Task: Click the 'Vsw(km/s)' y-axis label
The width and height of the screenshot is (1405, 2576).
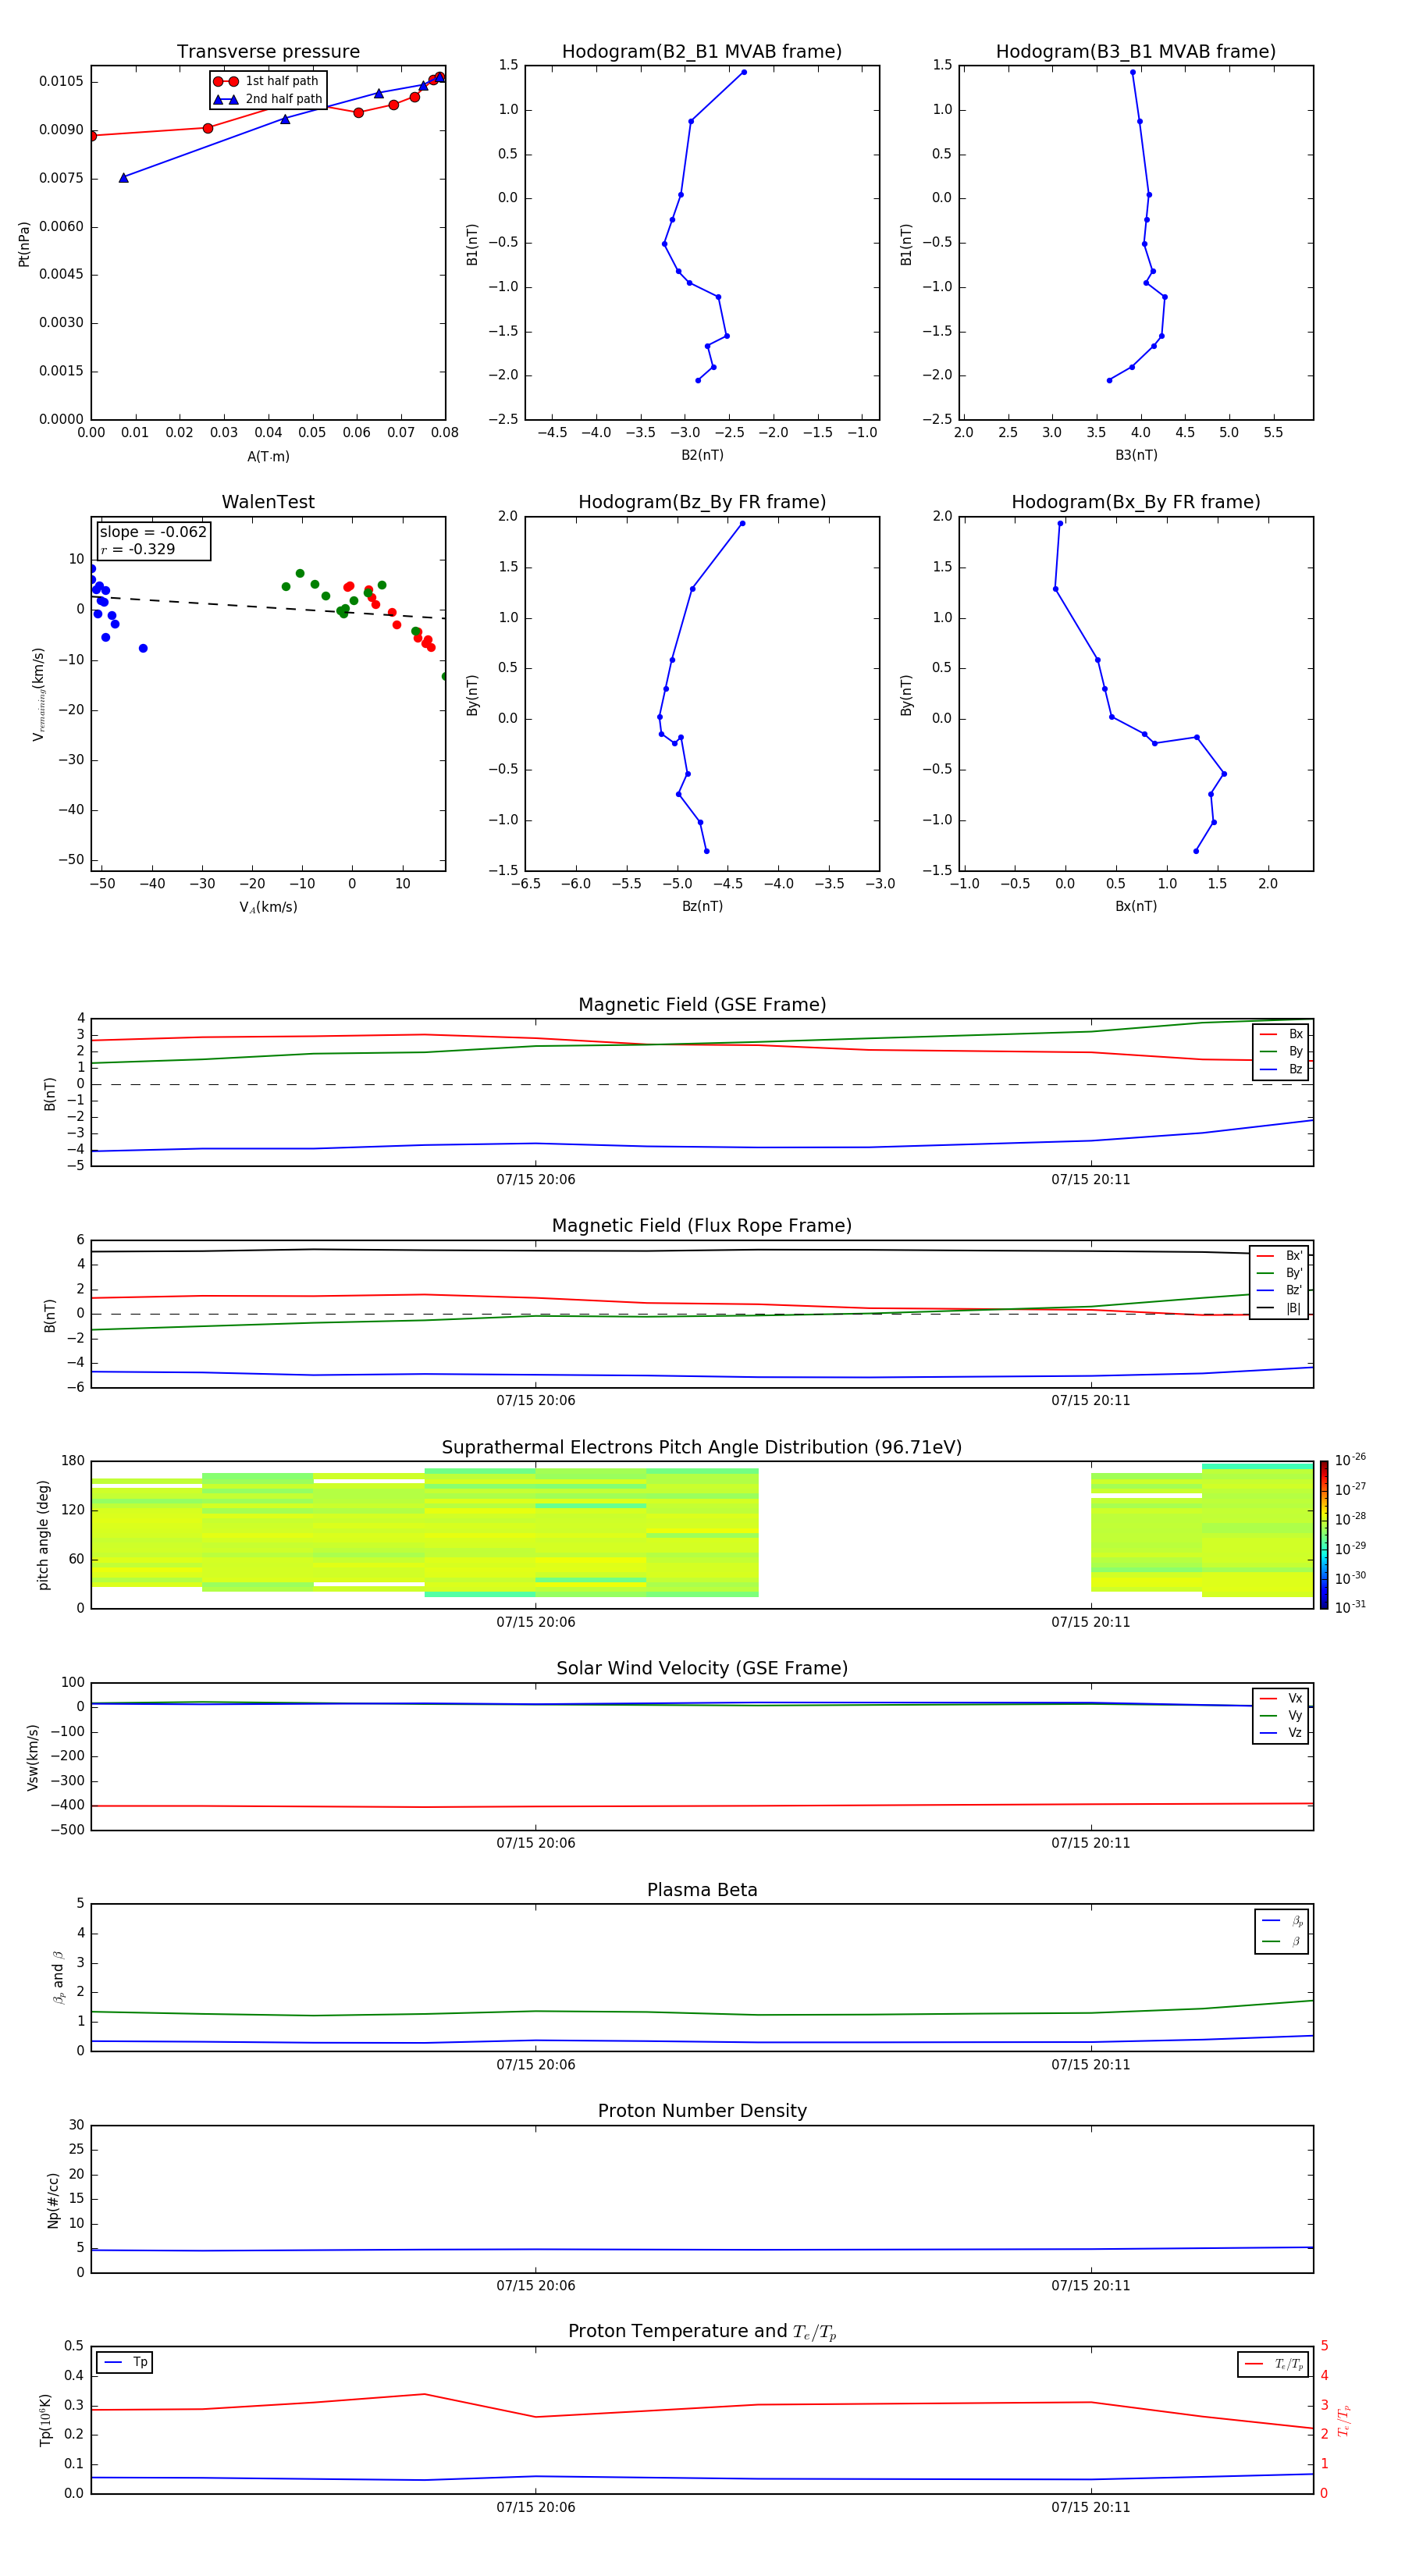Action: (x=33, y=1757)
